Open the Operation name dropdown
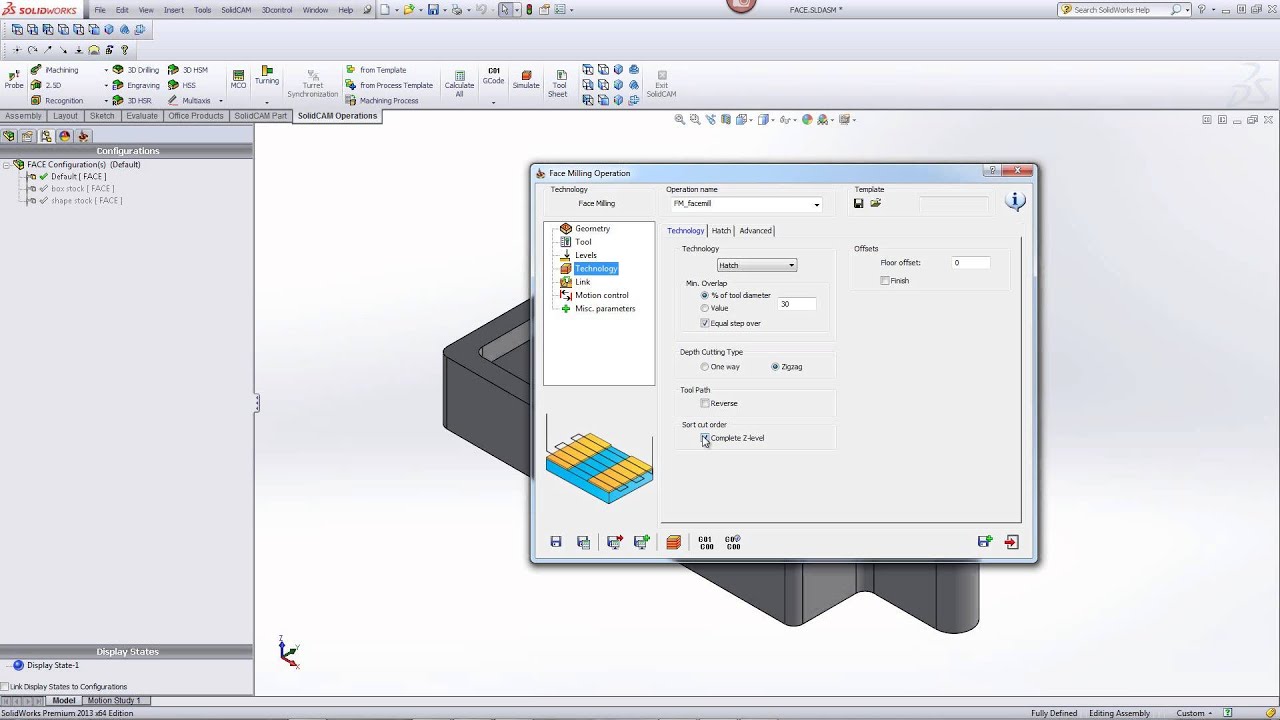Viewport: 1280px width, 720px height. [x=816, y=204]
